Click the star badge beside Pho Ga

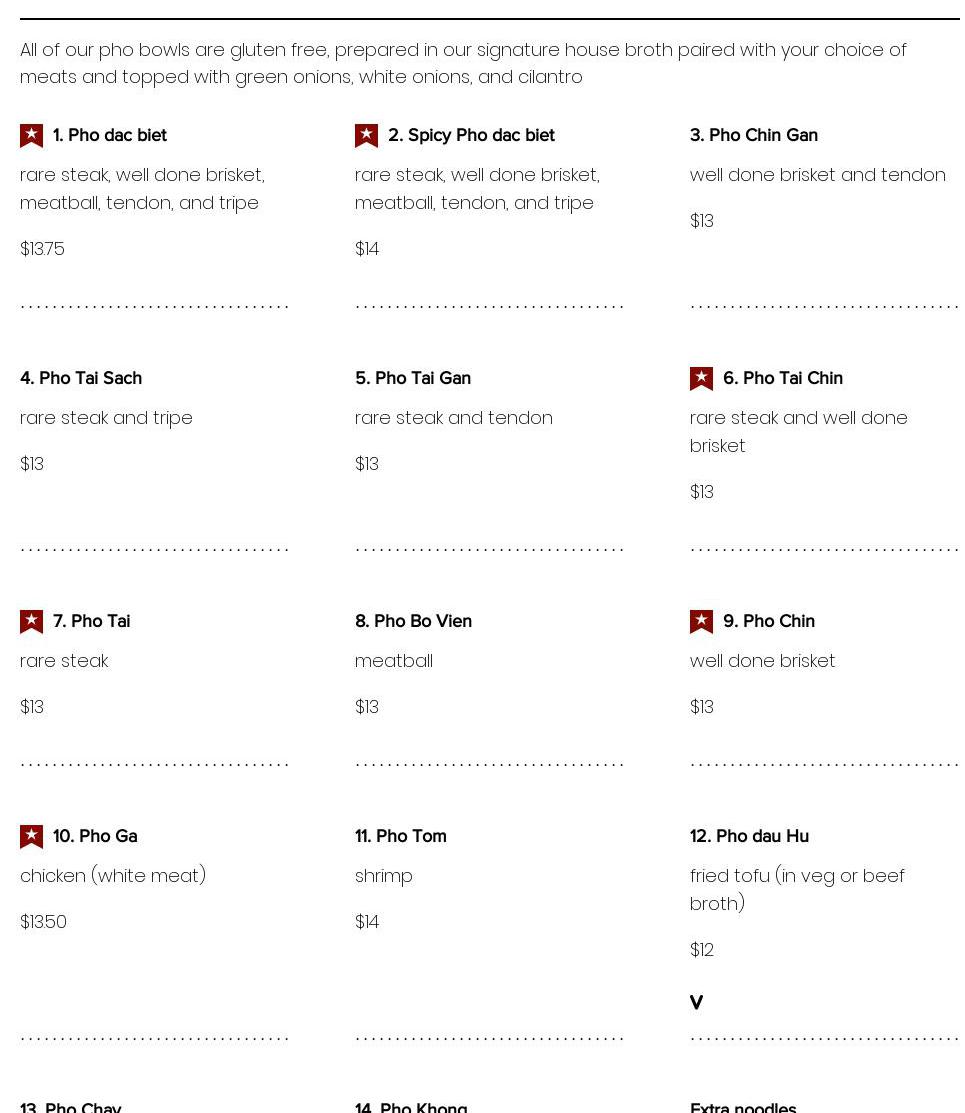click(x=32, y=836)
